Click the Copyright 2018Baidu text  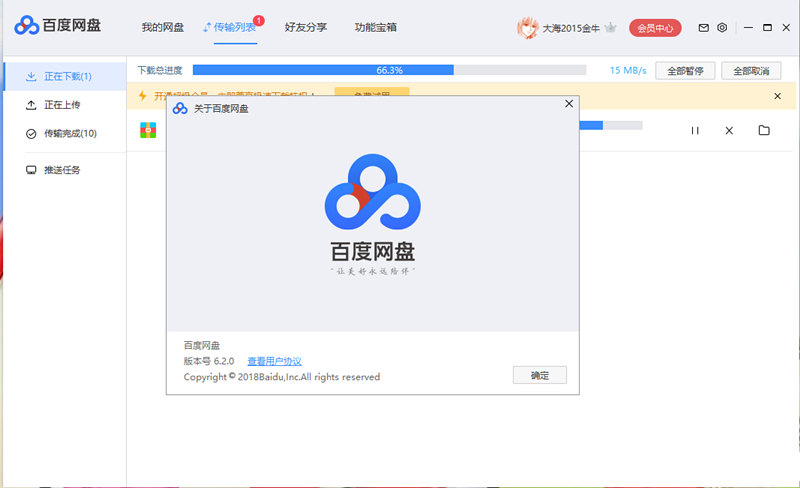click(282, 377)
